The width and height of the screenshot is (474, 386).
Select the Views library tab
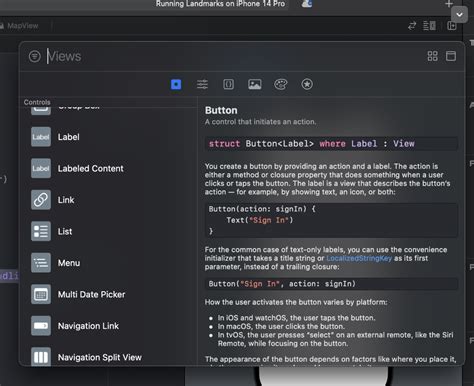coord(176,84)
